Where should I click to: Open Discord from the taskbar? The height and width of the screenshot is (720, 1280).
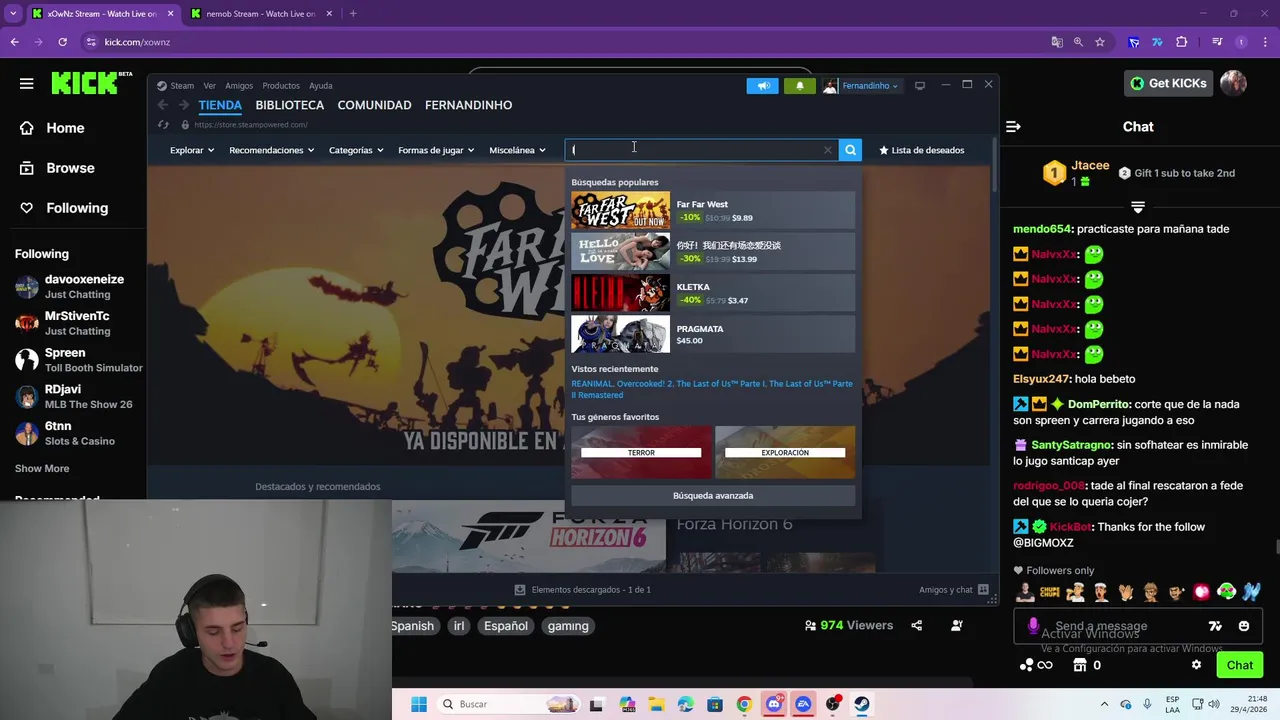click(x=774, y=704)
